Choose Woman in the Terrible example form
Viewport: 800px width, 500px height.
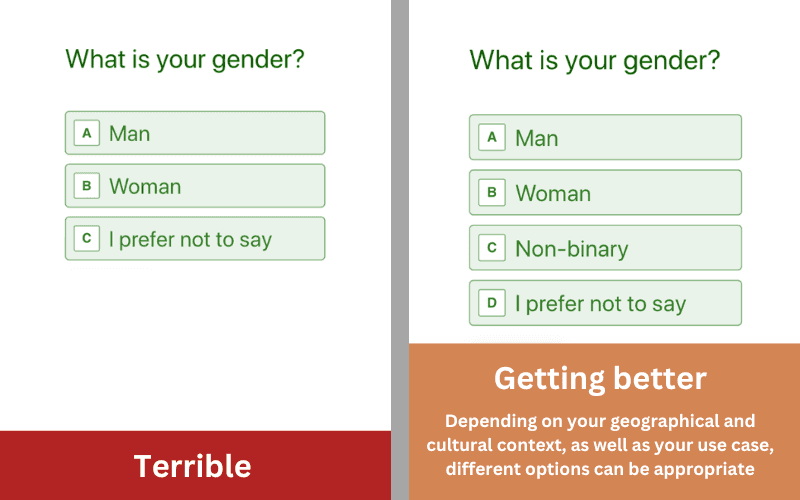pos(195,186)
